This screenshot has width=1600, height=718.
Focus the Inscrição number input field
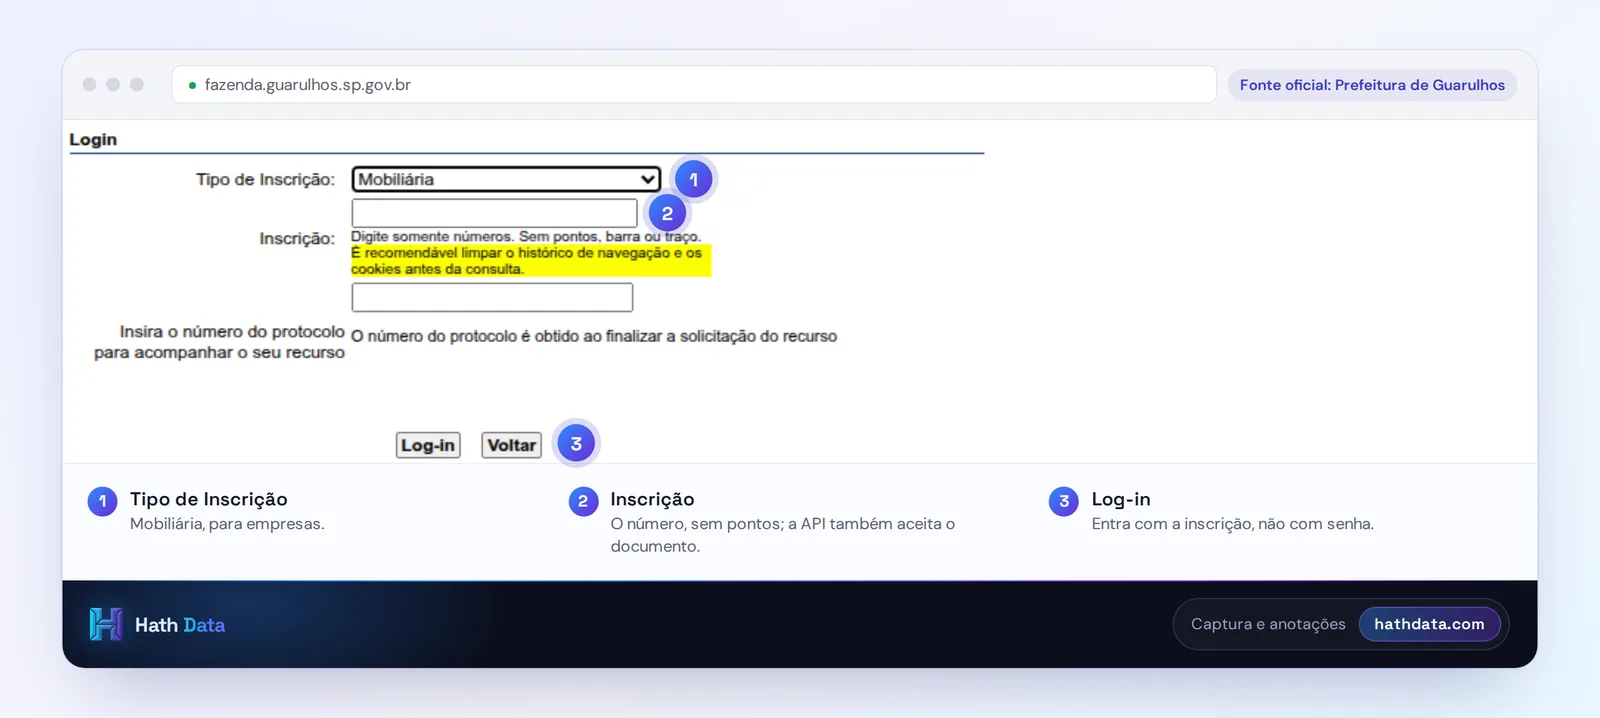click(494, 213)
